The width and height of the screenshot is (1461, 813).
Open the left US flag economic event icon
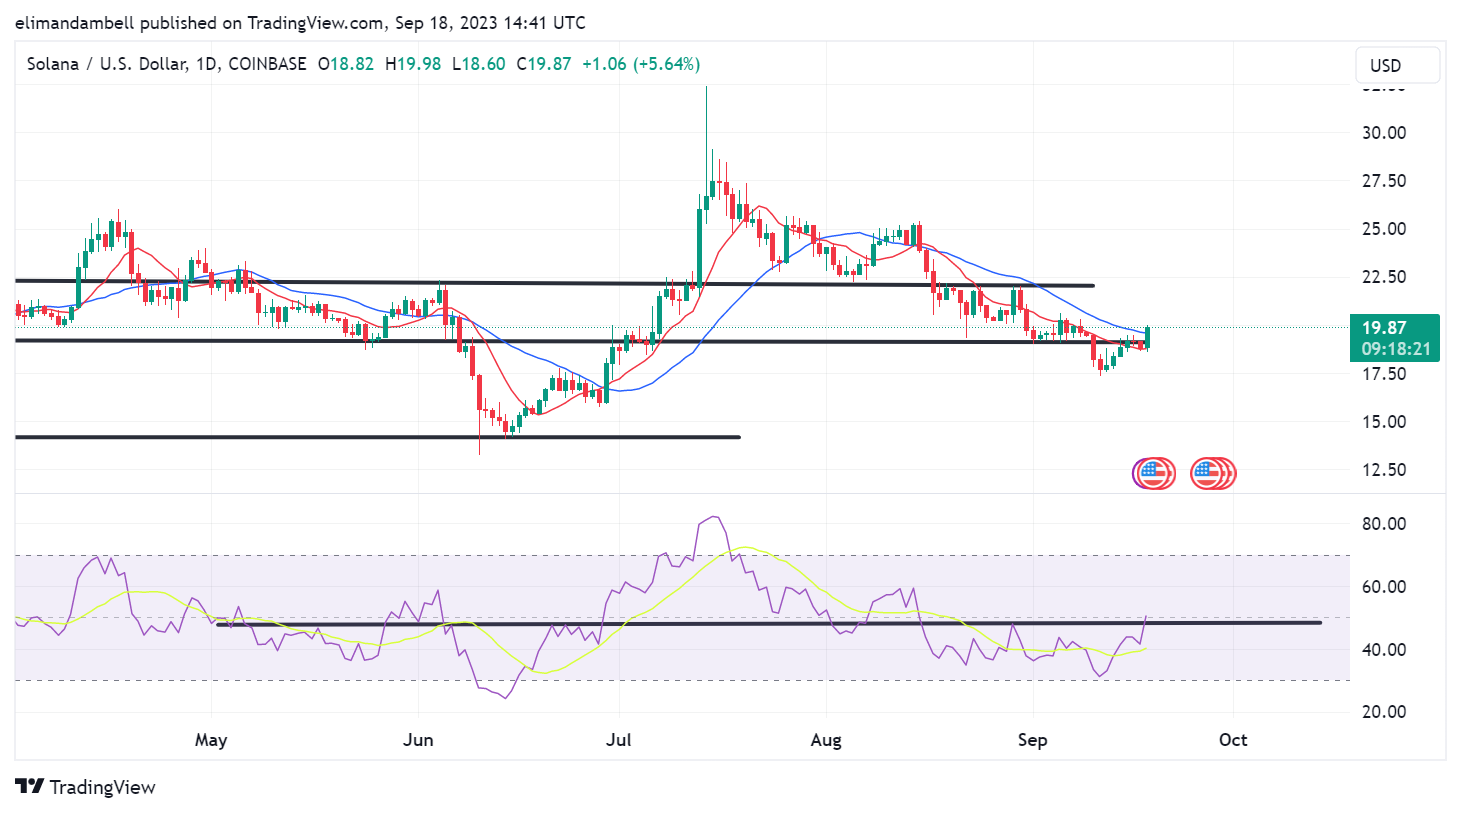pos(1154,473)
